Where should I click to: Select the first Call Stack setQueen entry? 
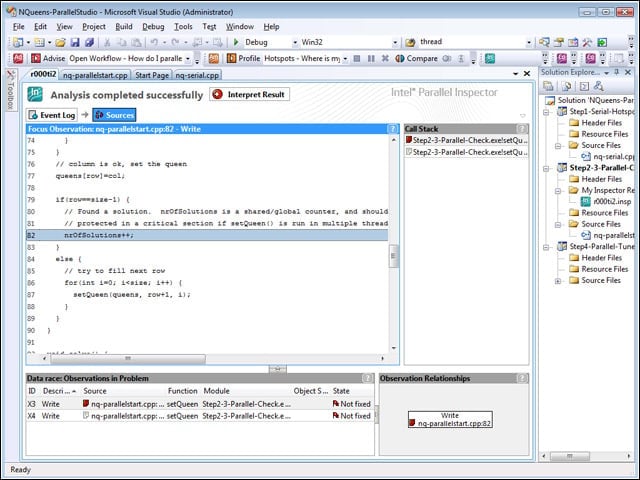pos(467,140)
